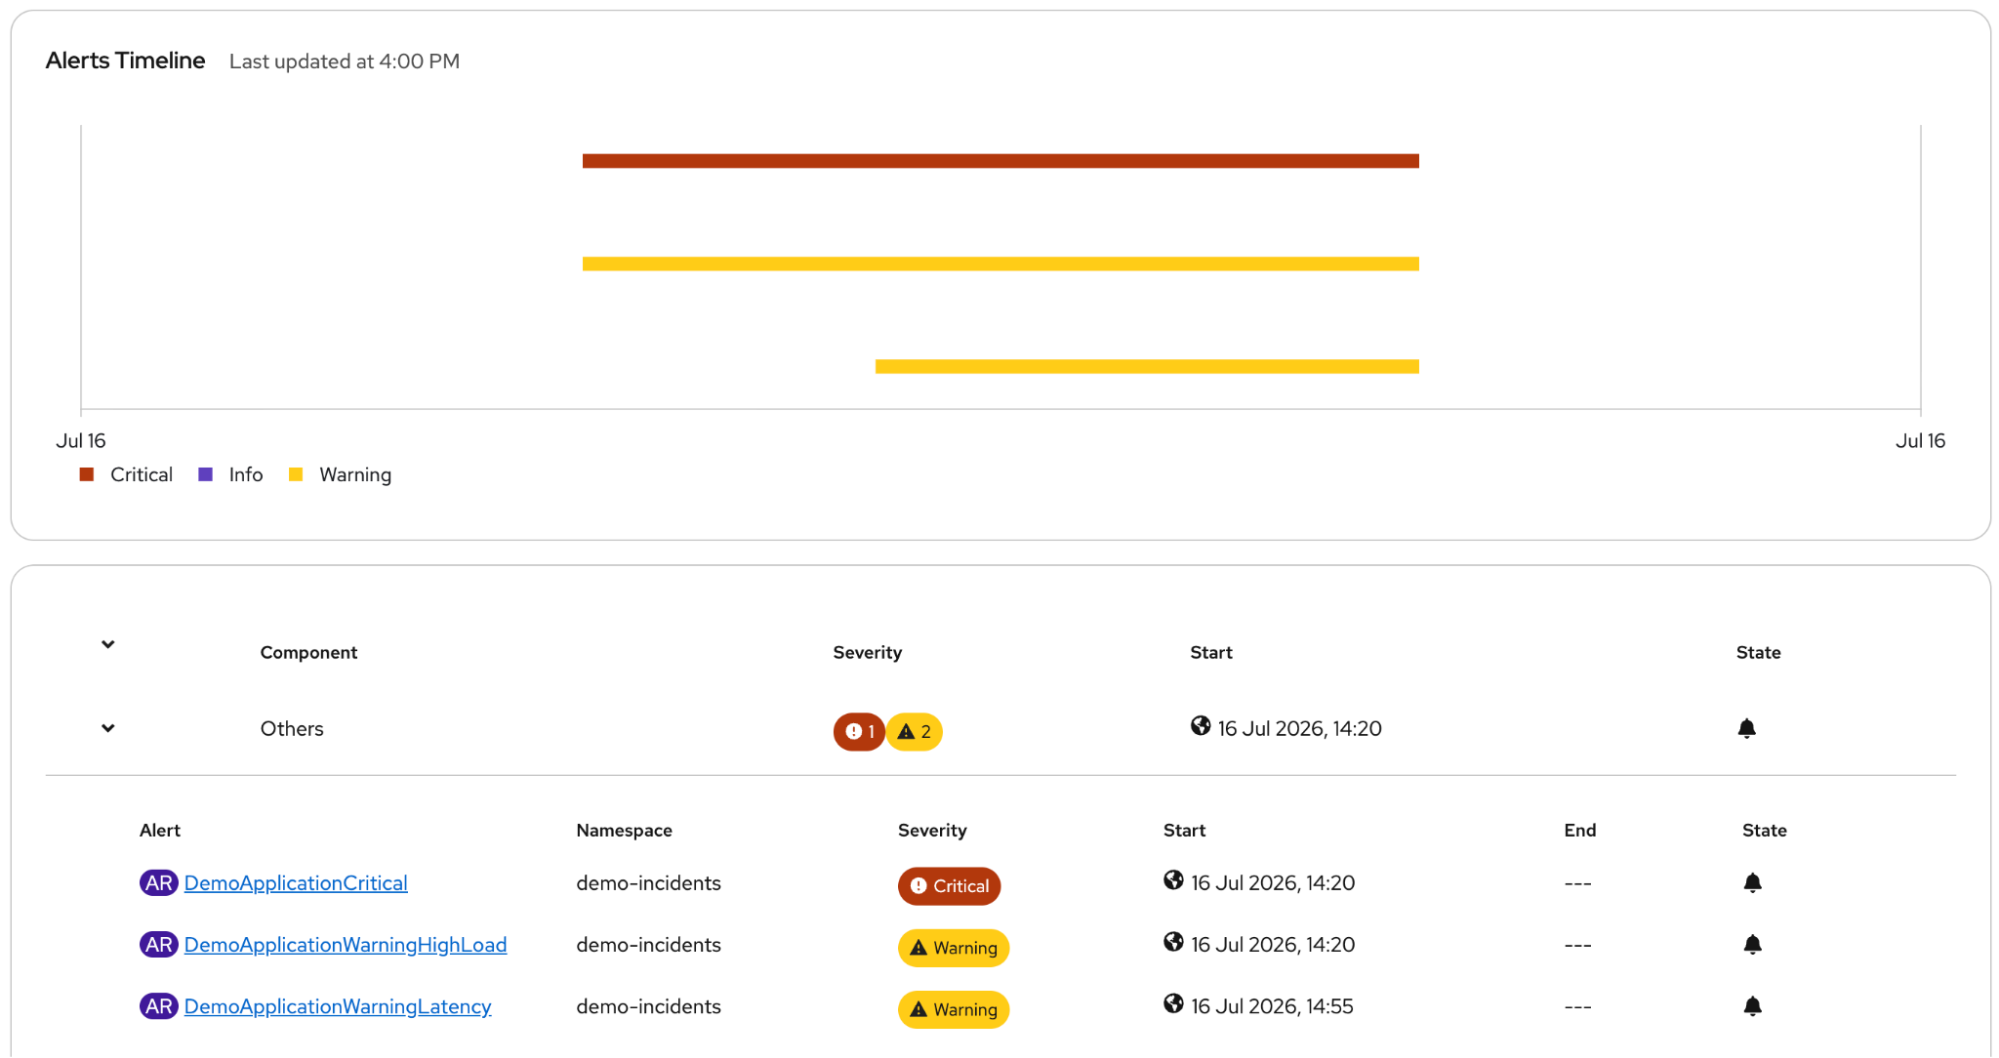1999x1058 pixels.
Task: Open the DemoApplicationWarningHighLoad alert link
Action: pos(345,945)
